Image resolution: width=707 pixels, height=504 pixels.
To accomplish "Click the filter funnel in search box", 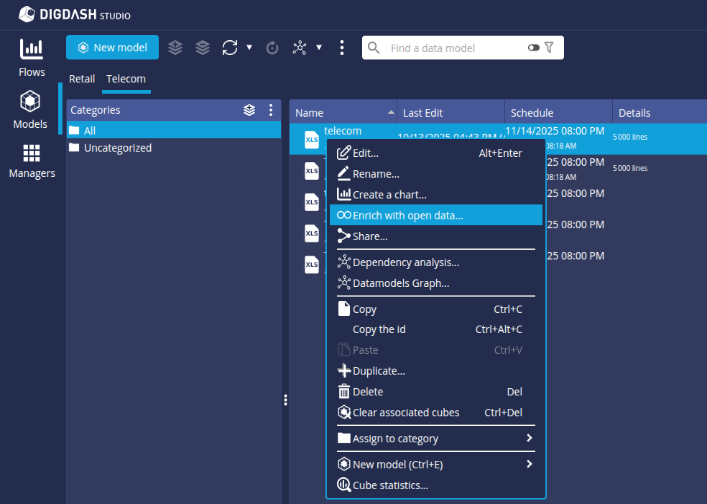I will click(549, 47).
